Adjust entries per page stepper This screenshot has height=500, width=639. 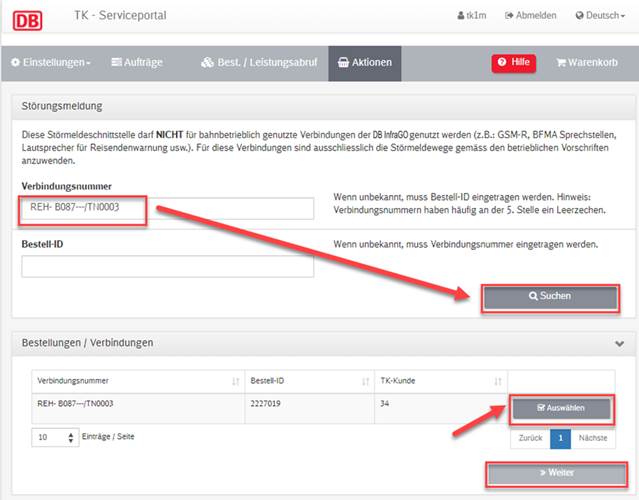71,438
